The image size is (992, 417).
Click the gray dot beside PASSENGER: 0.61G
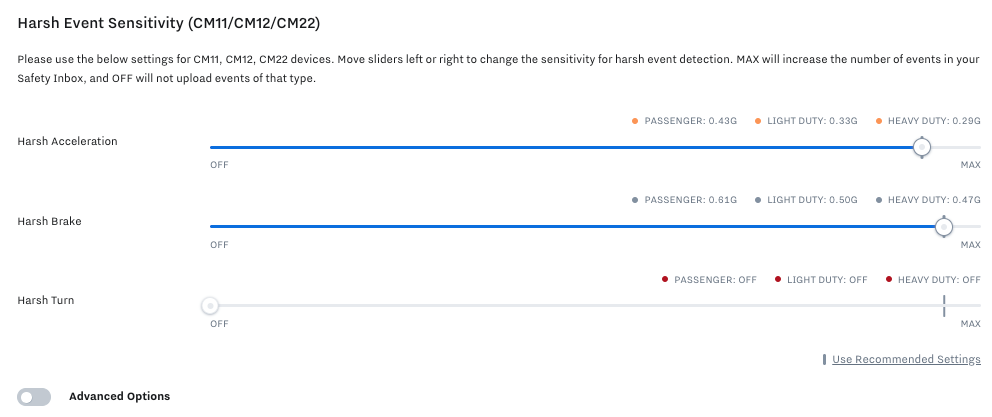click(635, 200)
